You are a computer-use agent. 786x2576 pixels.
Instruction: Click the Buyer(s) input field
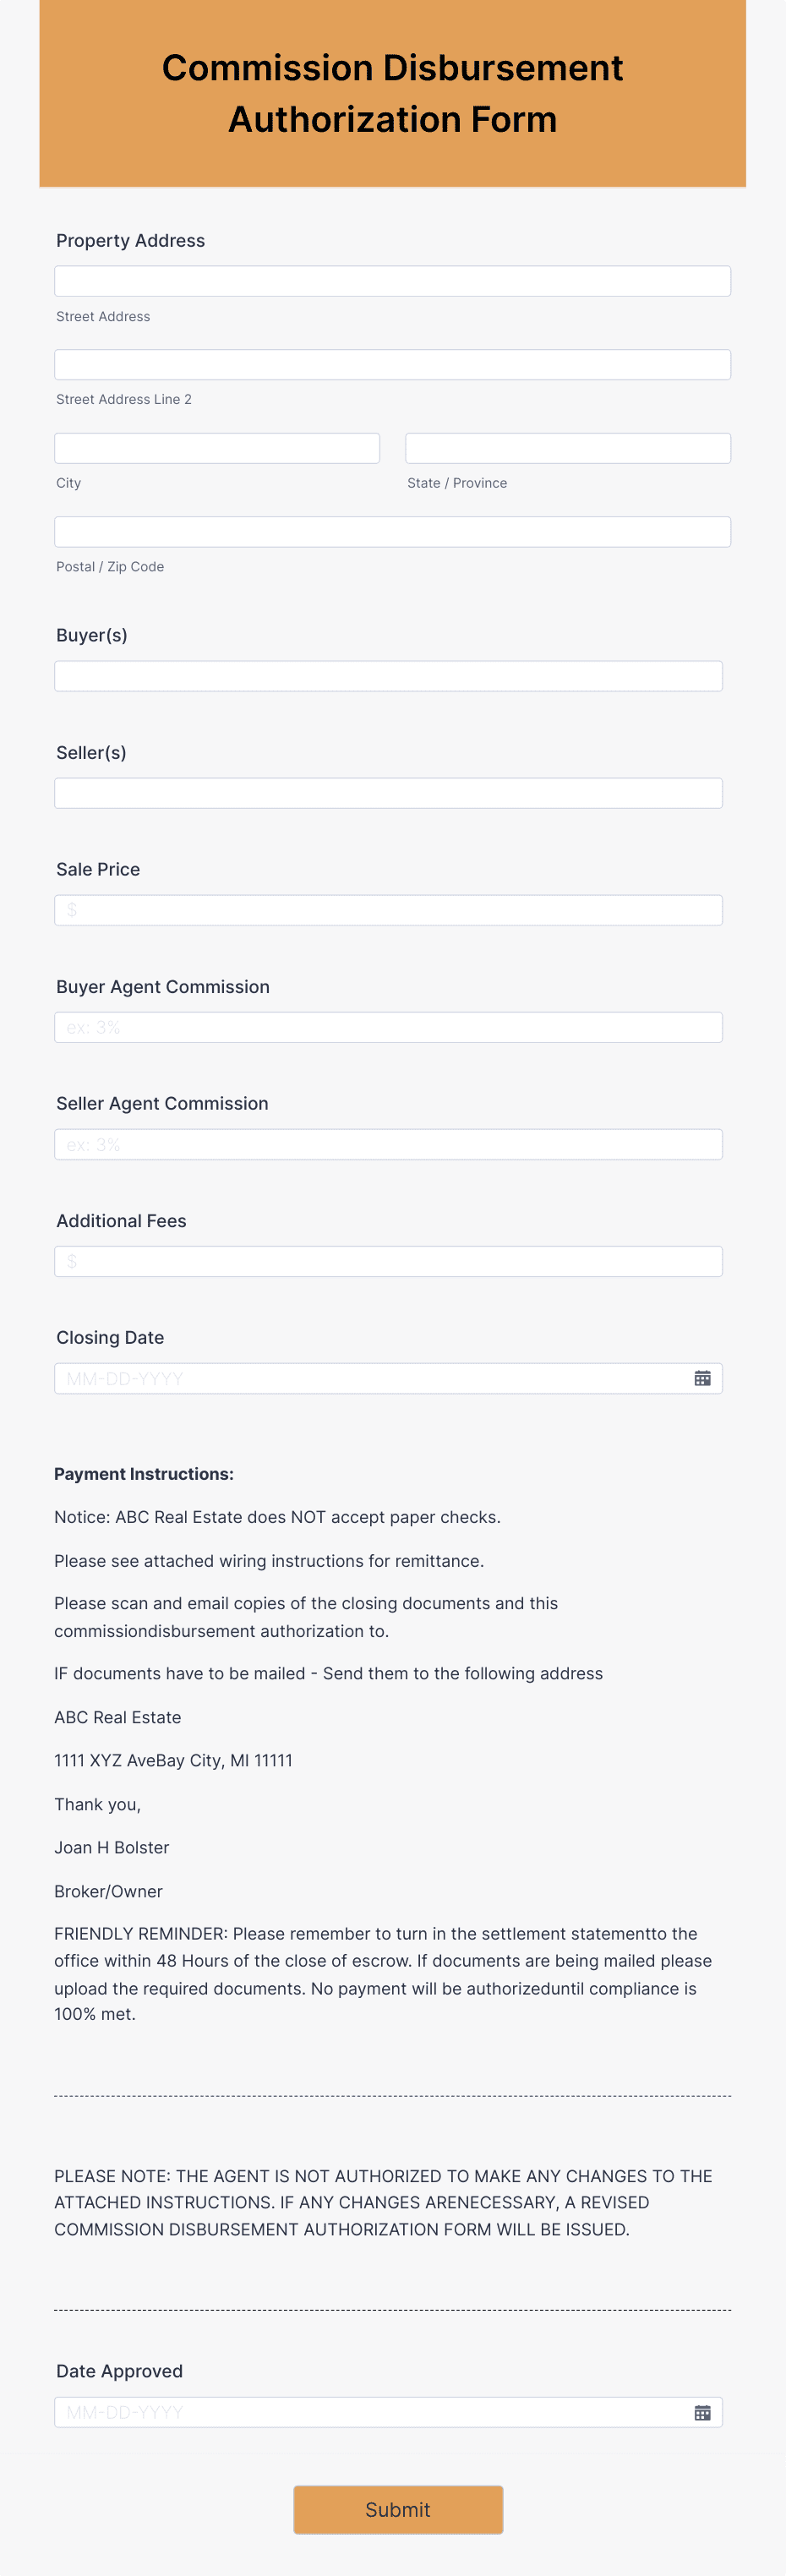[x=389, y=676]
